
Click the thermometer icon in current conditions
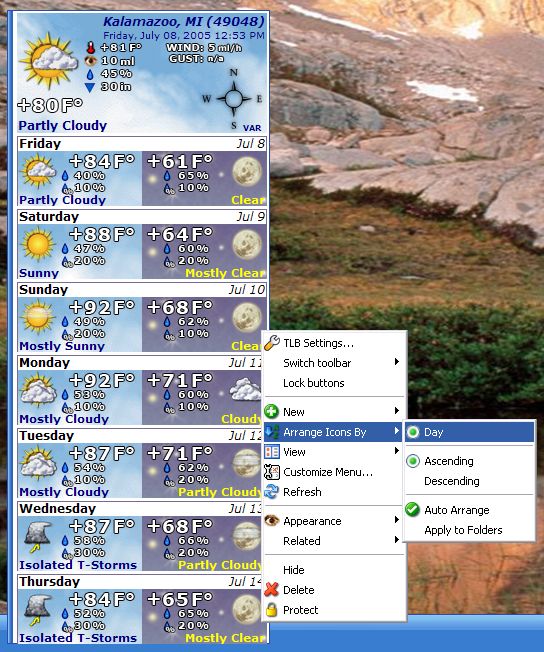(x=91, y=47)
